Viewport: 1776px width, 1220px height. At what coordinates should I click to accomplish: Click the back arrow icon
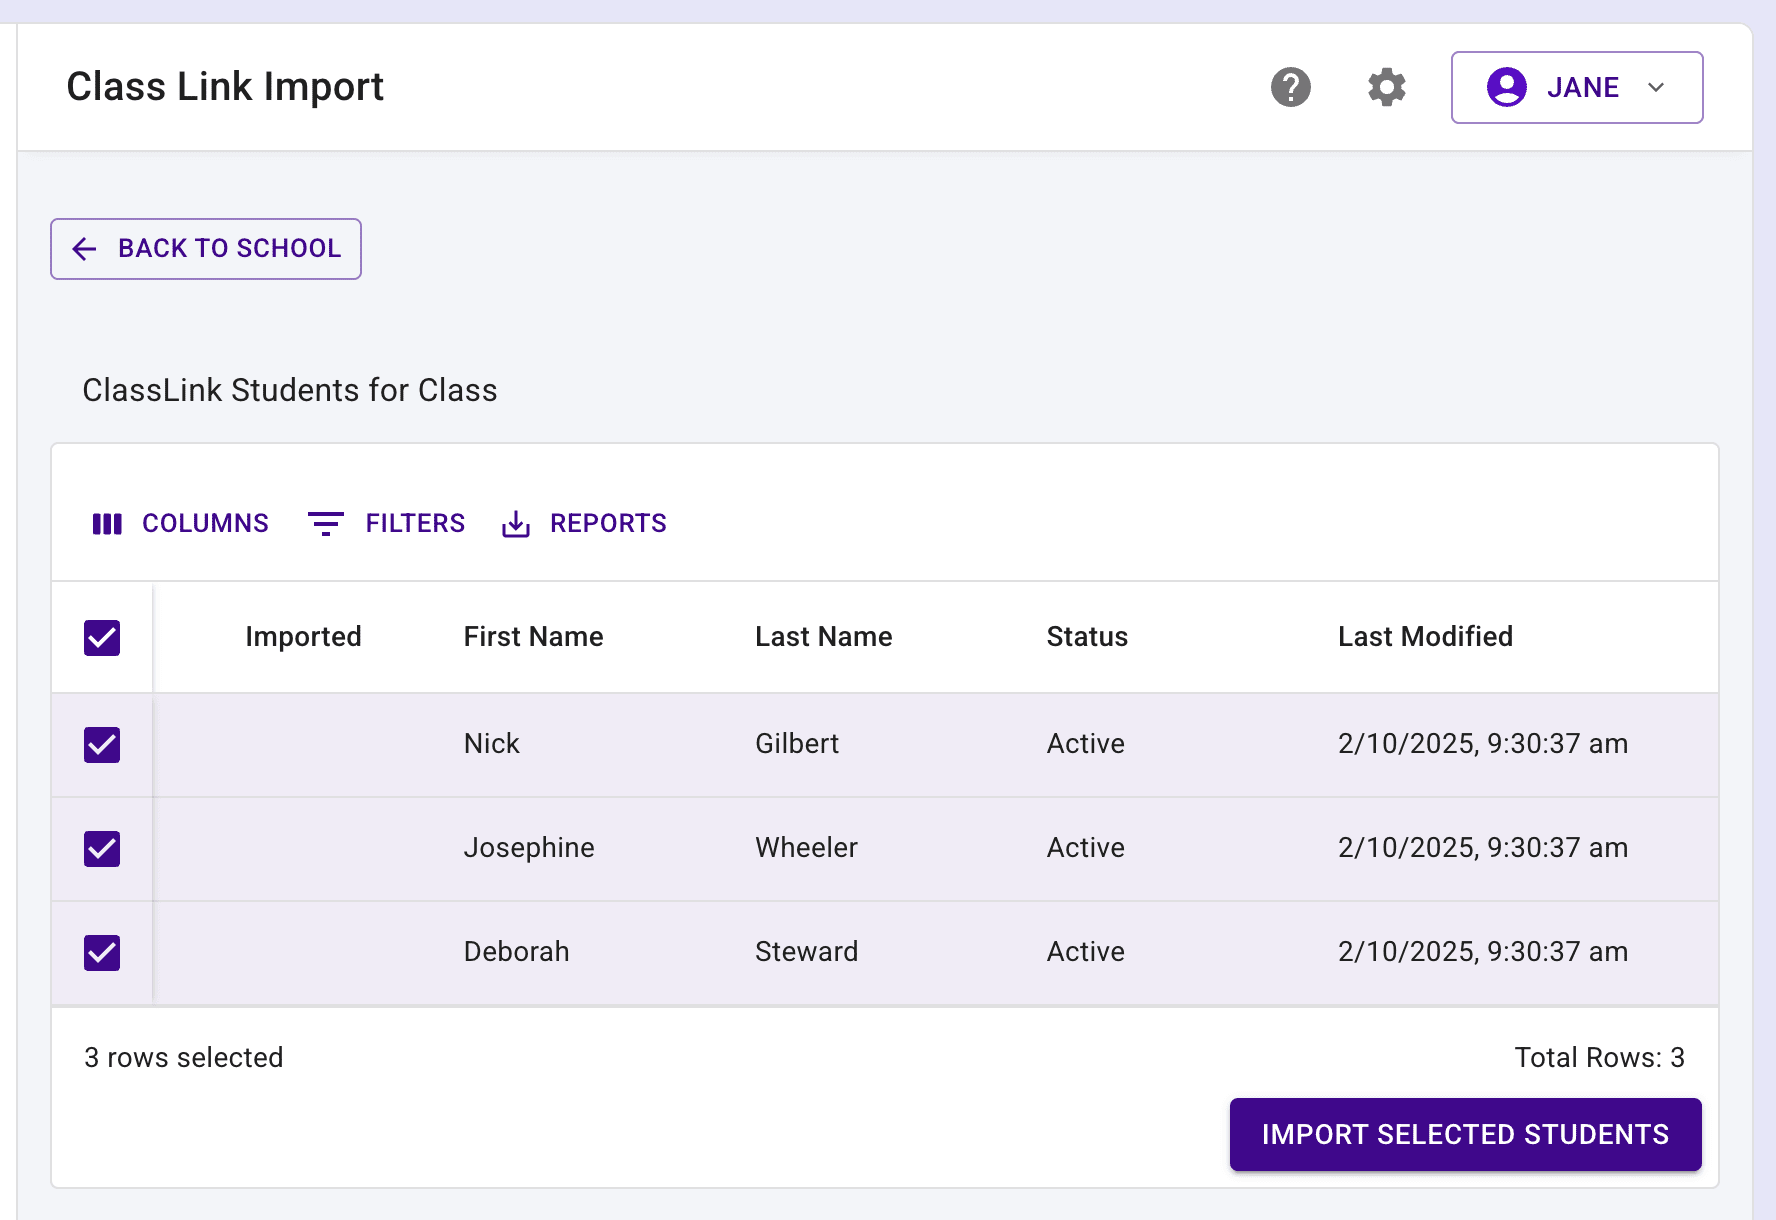(85, 249)
